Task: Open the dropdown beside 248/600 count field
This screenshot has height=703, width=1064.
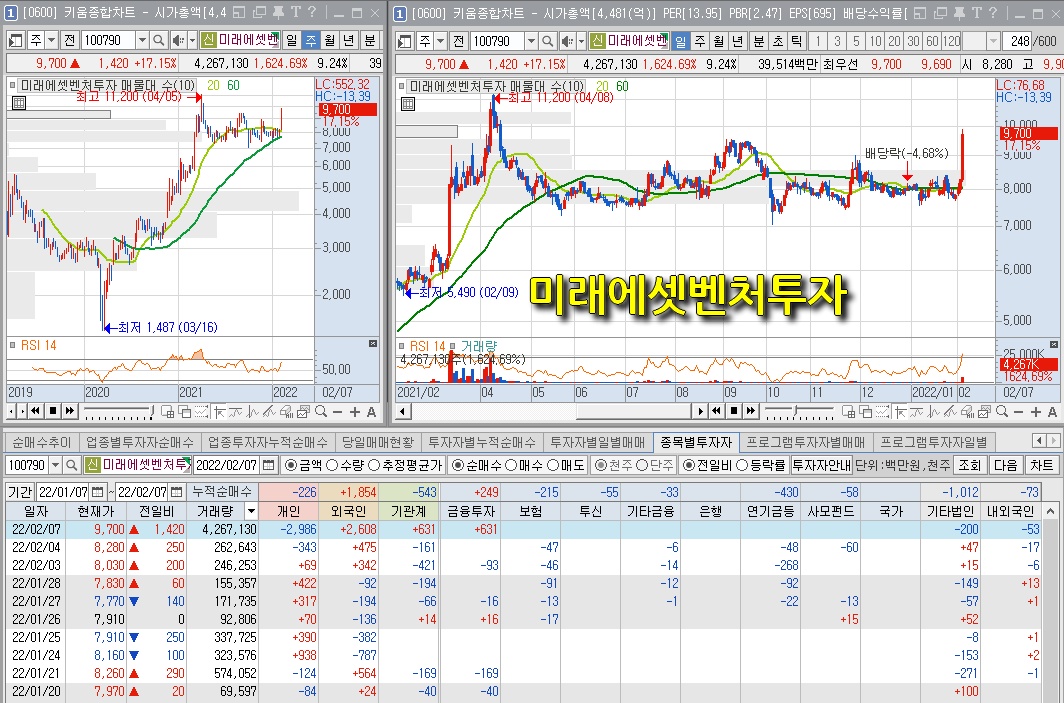Action: pos(993,41)
